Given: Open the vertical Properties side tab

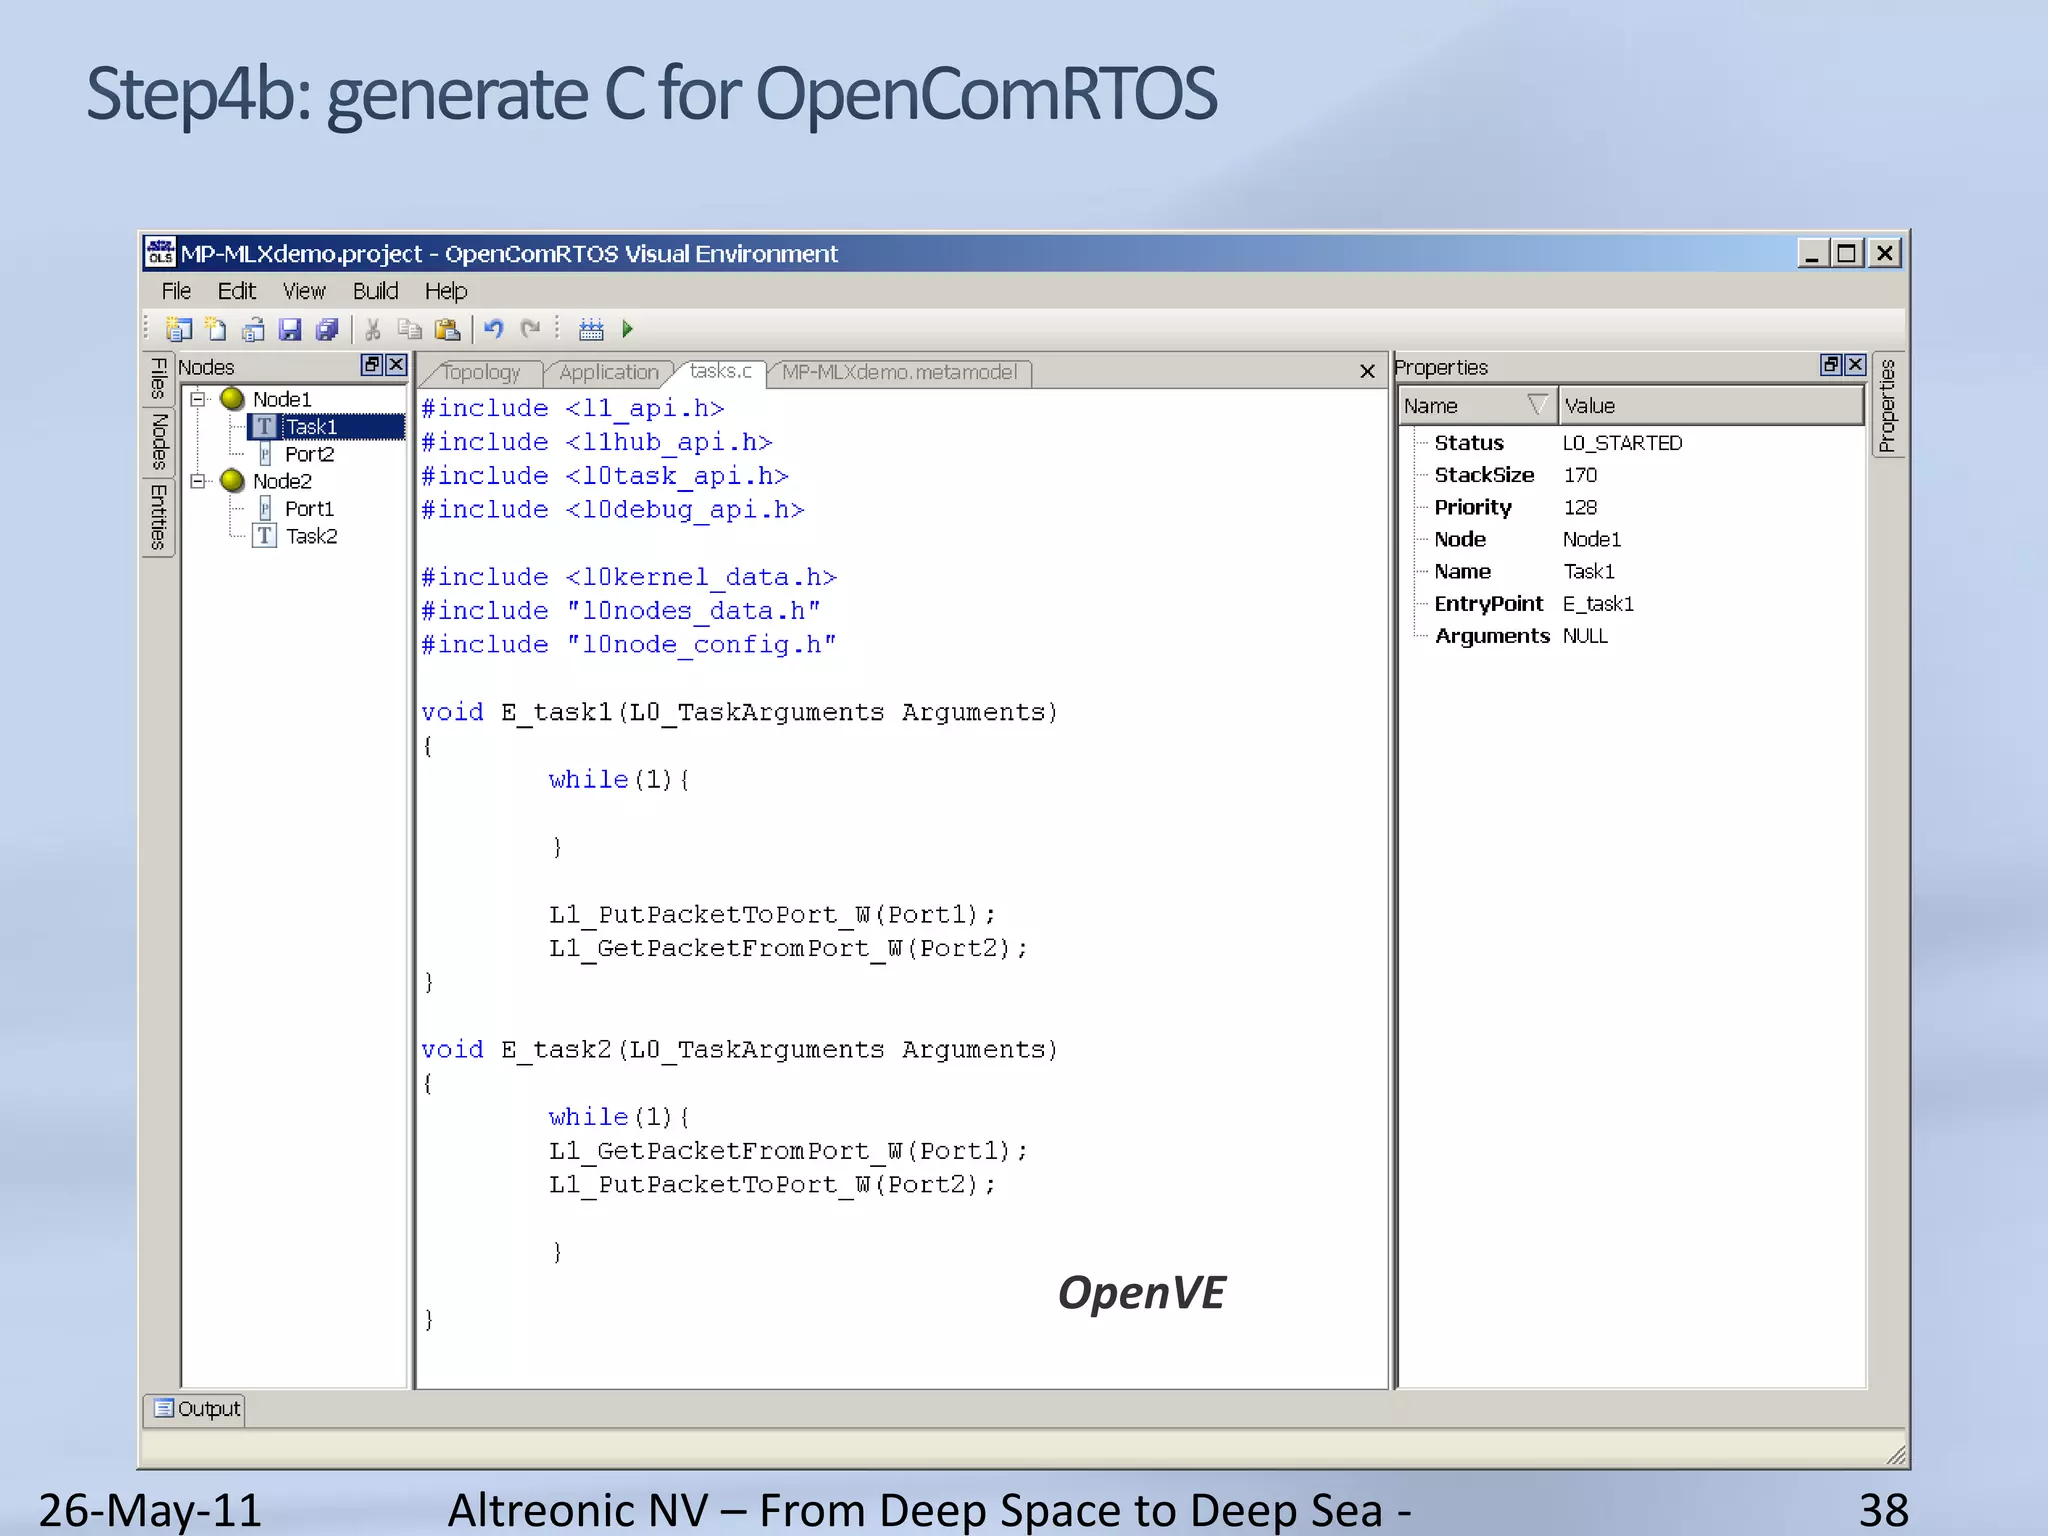Looking at the screenshot, I should pos(1887,405).
